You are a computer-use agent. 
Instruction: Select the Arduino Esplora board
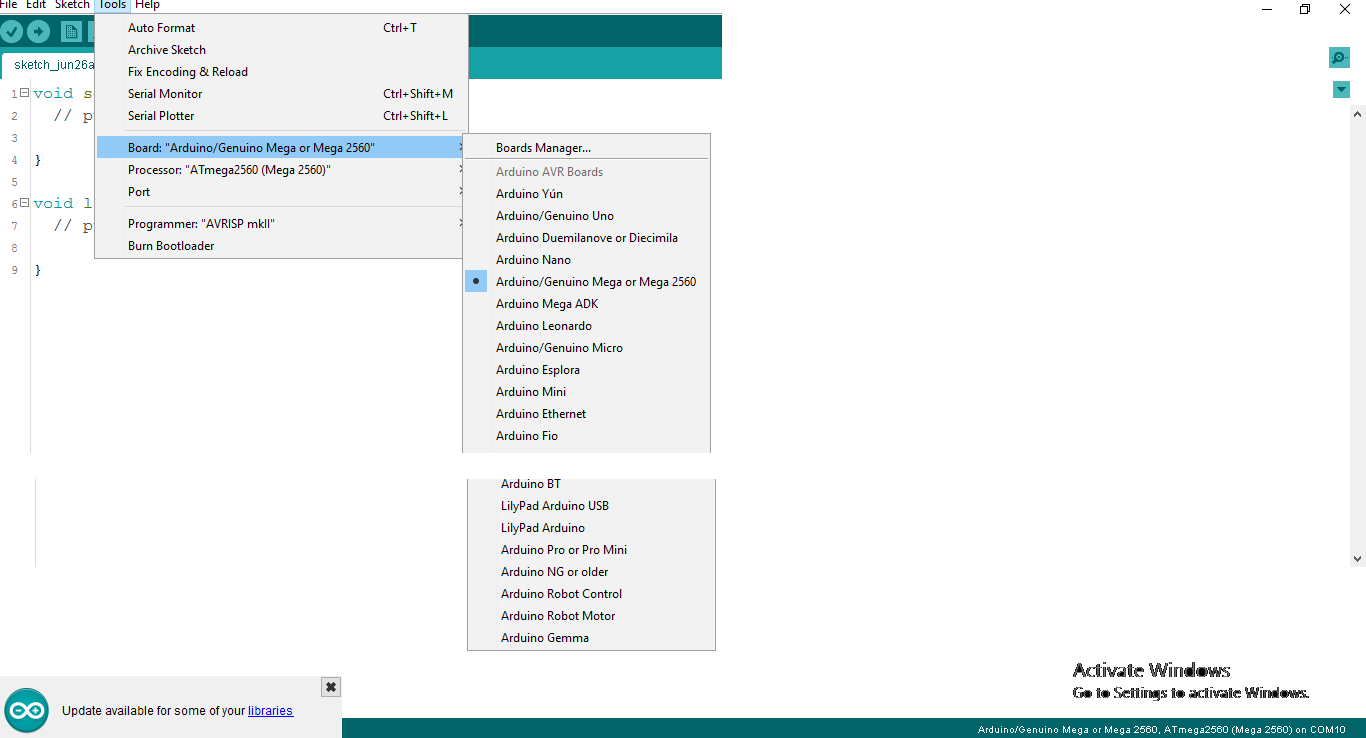(587, 370)
